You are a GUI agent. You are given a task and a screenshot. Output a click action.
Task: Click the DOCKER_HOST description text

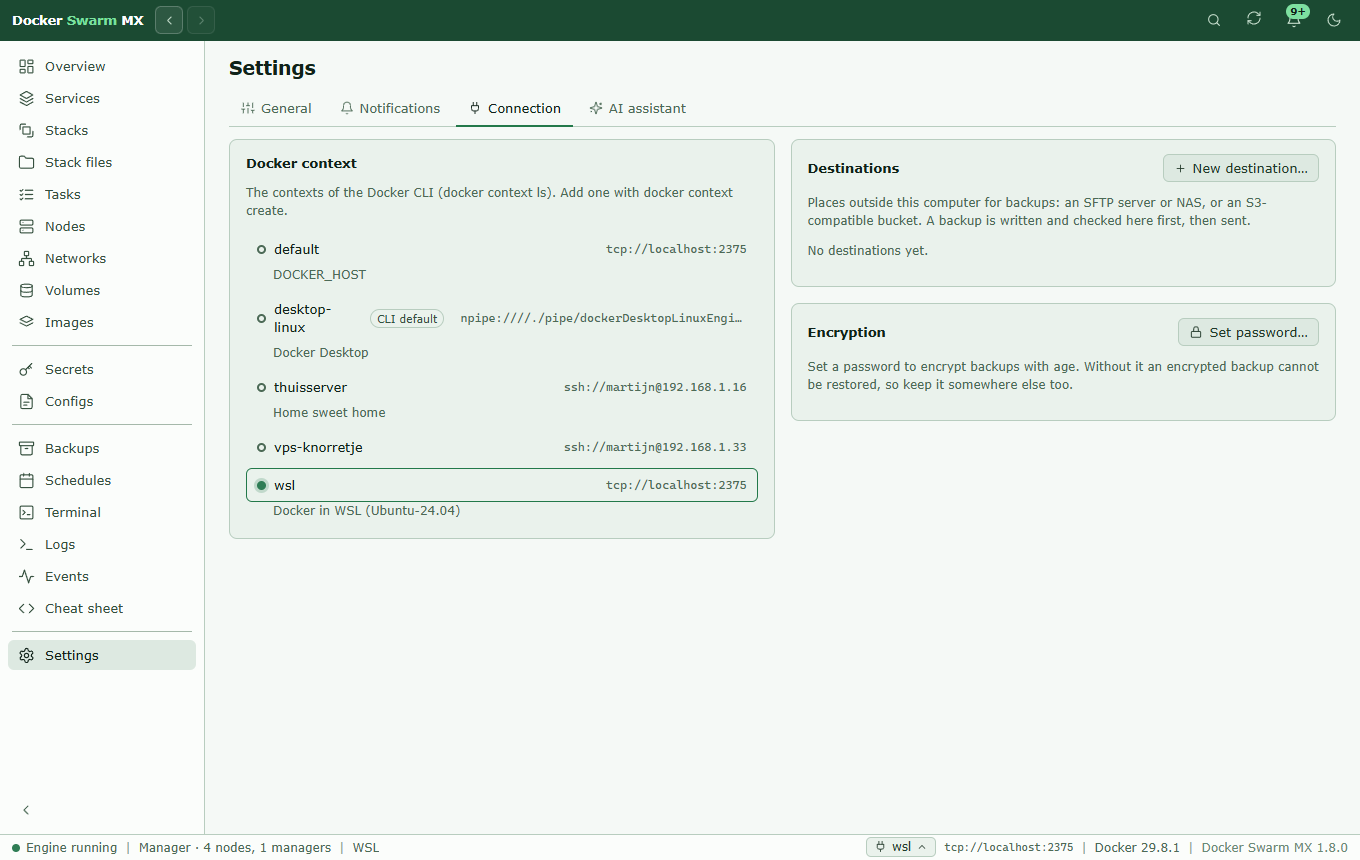(320, 274)
